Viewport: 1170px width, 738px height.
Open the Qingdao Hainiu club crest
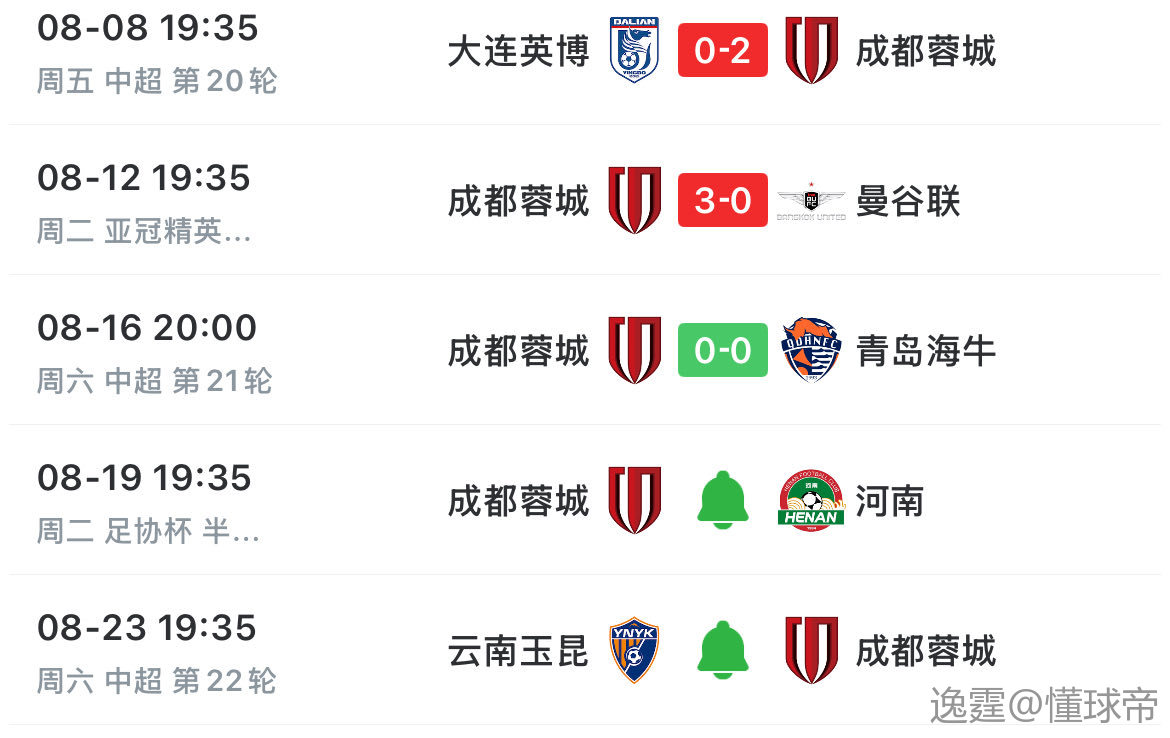click(x=811, y=350)
